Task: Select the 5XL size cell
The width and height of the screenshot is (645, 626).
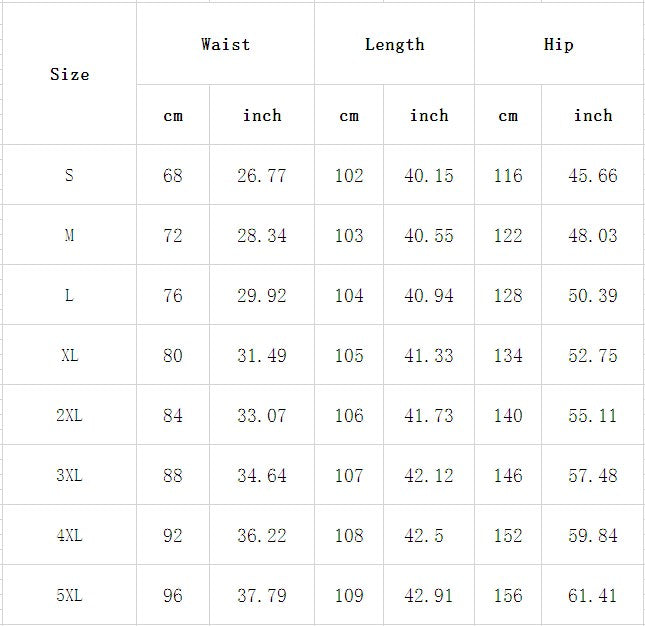Action: (x=69, y=595)
